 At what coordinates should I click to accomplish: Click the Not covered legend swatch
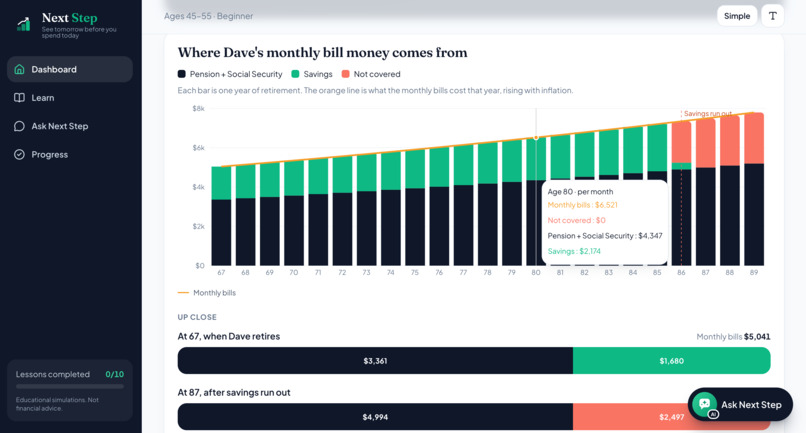pos(345,74)
